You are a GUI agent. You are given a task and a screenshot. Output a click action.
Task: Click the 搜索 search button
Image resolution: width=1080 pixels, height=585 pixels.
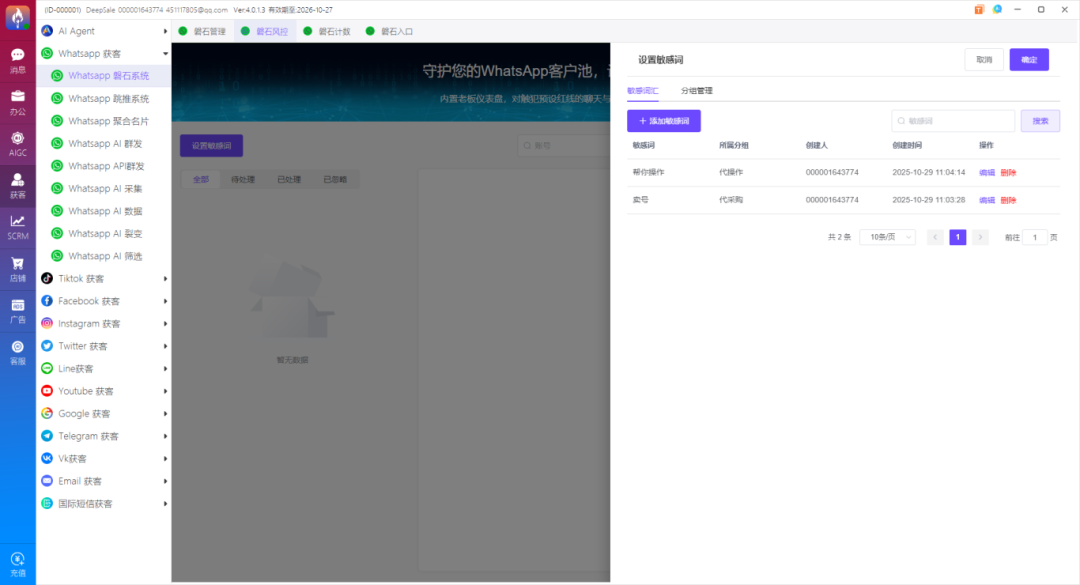coord(1040,121)
